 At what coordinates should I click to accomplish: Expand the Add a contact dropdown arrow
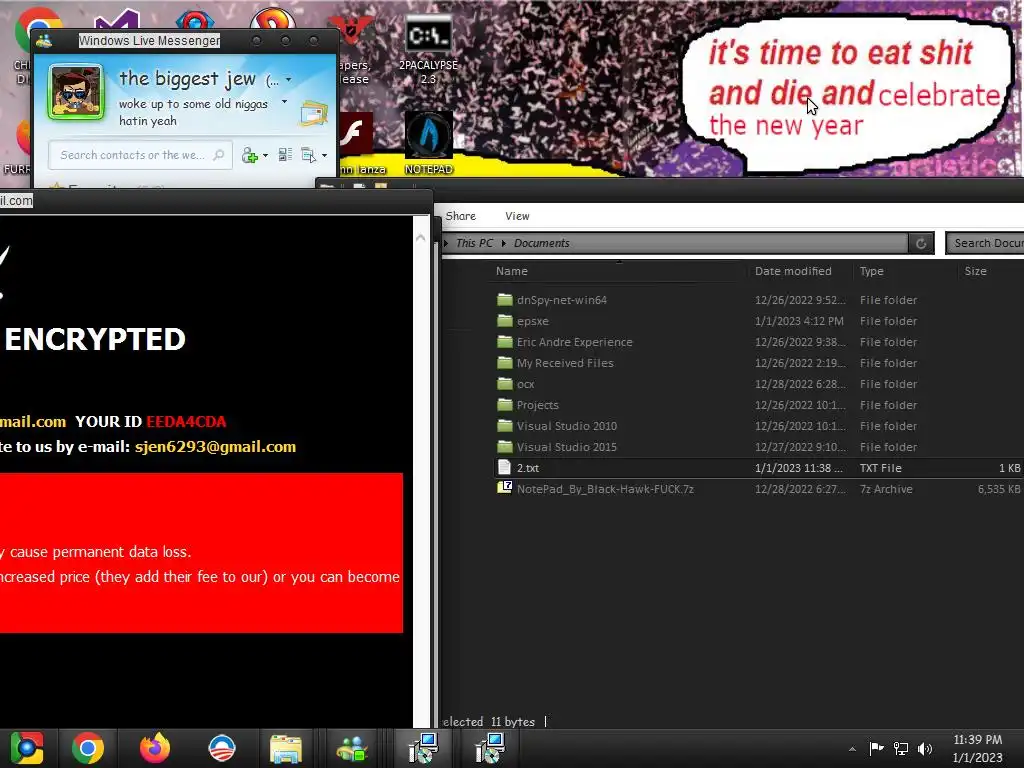tap(265, 155)
